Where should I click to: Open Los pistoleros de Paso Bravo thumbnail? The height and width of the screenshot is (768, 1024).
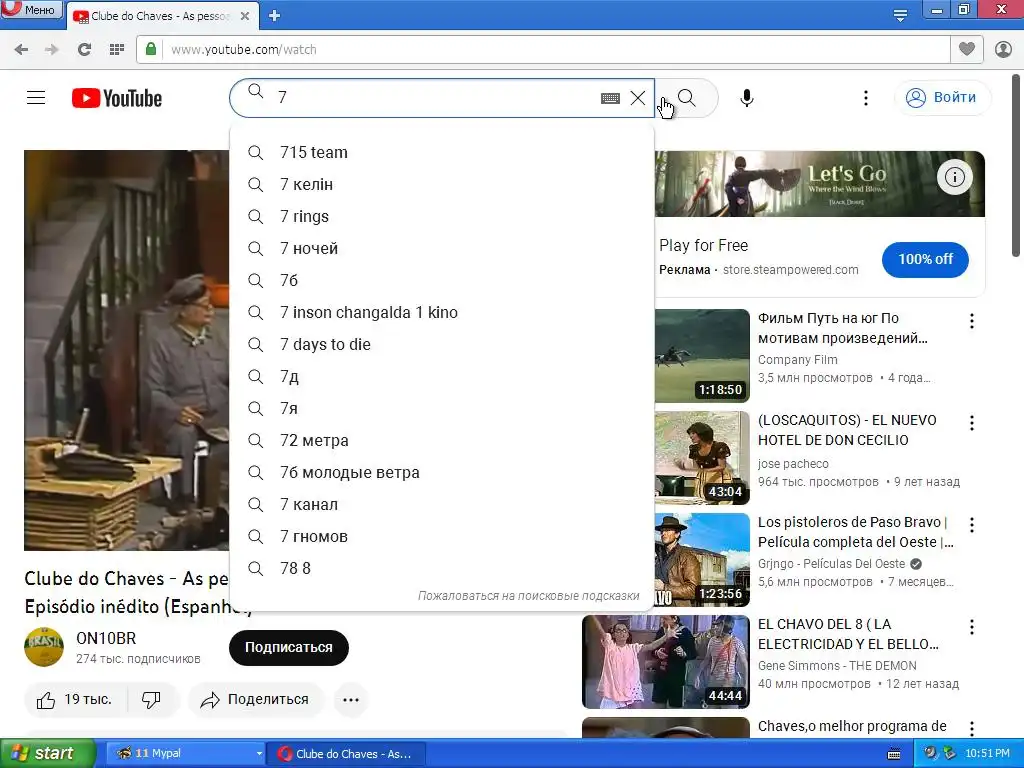tap(702, 560)
